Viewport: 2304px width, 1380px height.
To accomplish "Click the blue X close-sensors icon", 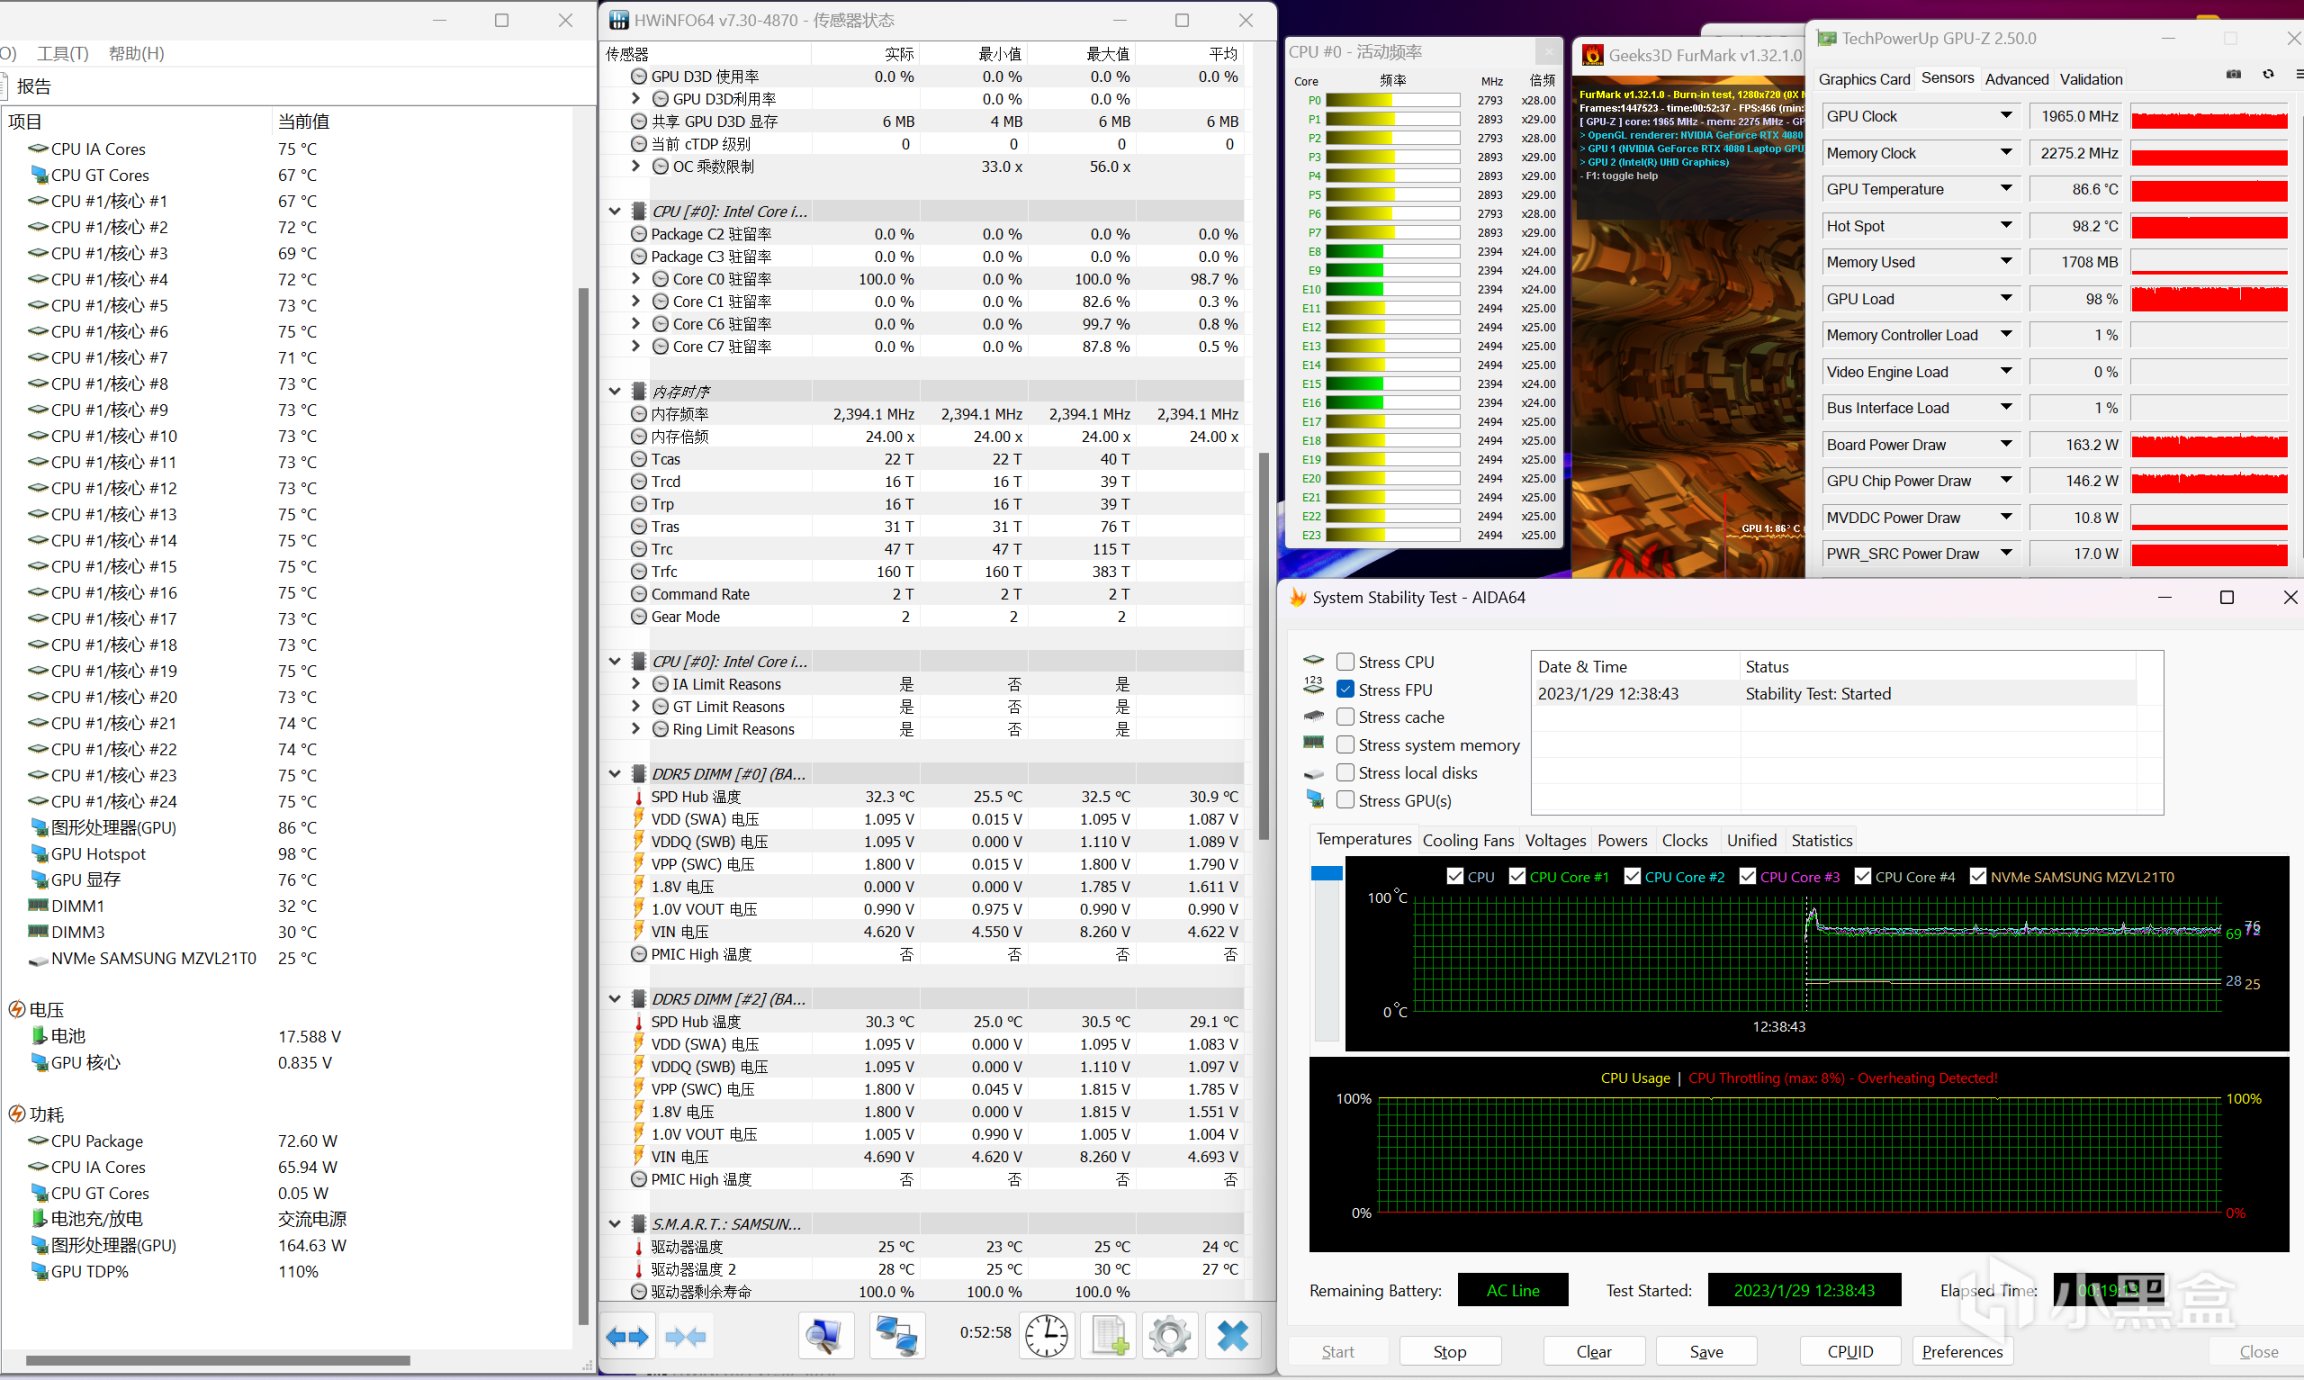I will pos(1232,1336).
